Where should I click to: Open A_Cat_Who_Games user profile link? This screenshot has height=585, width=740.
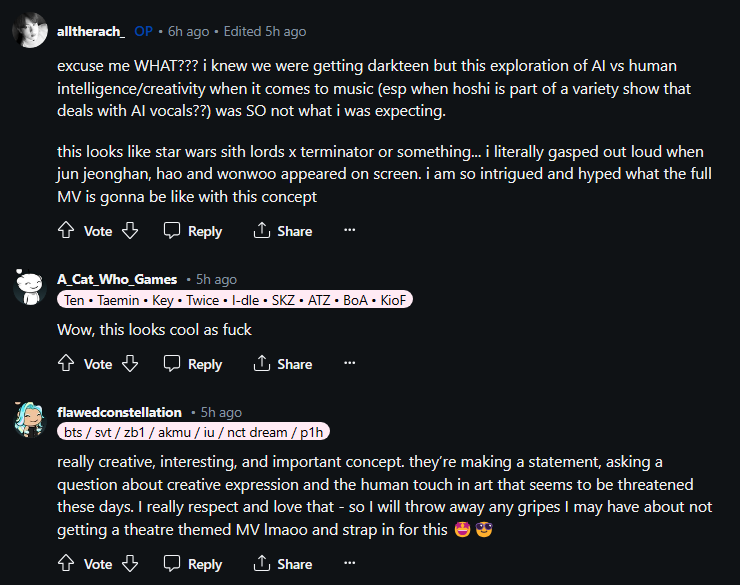pos(117,279)
